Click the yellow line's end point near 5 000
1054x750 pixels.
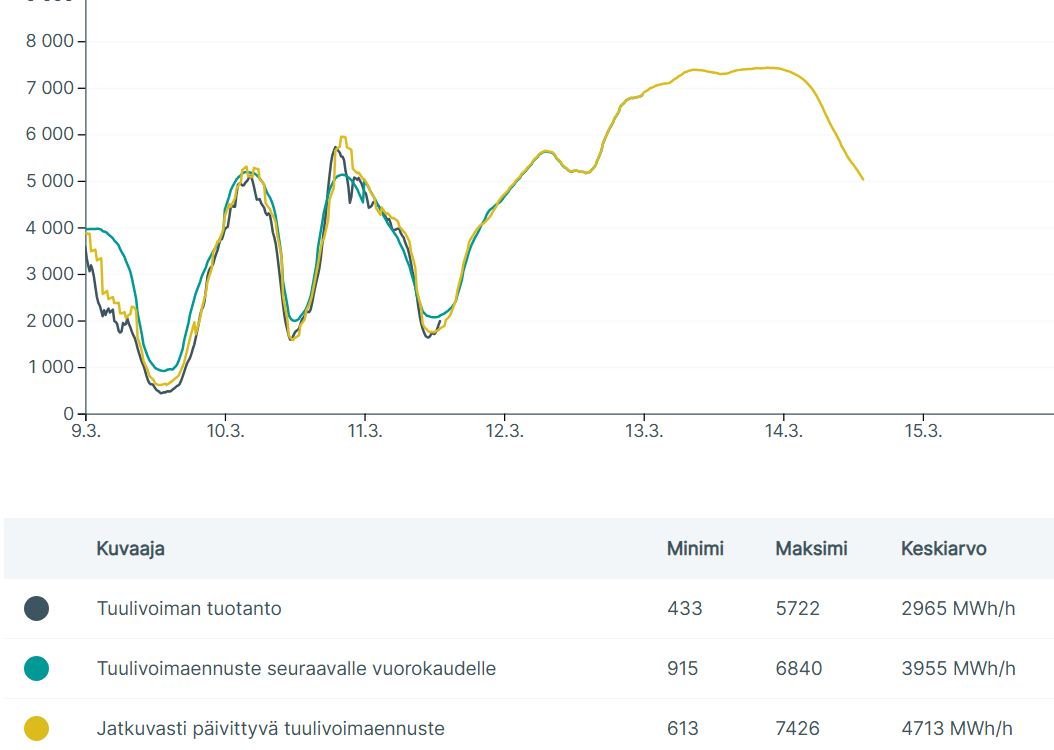tap(863, 179)
